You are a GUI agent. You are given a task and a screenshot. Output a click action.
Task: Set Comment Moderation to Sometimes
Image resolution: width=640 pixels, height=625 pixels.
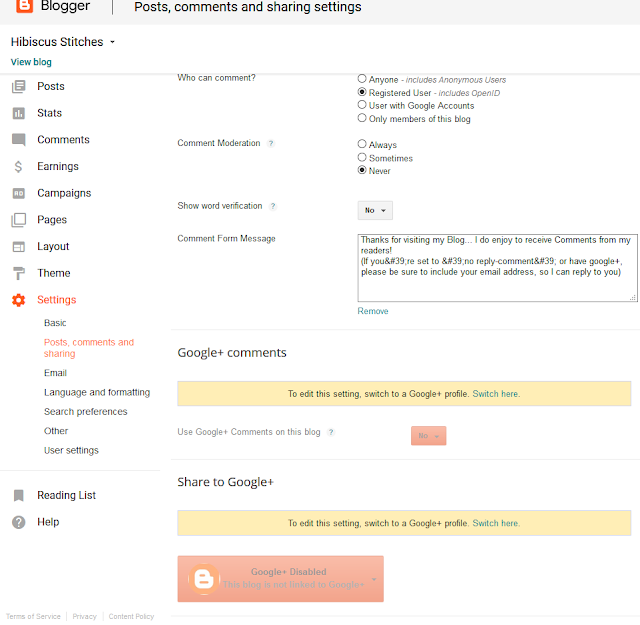coord(362,157)
